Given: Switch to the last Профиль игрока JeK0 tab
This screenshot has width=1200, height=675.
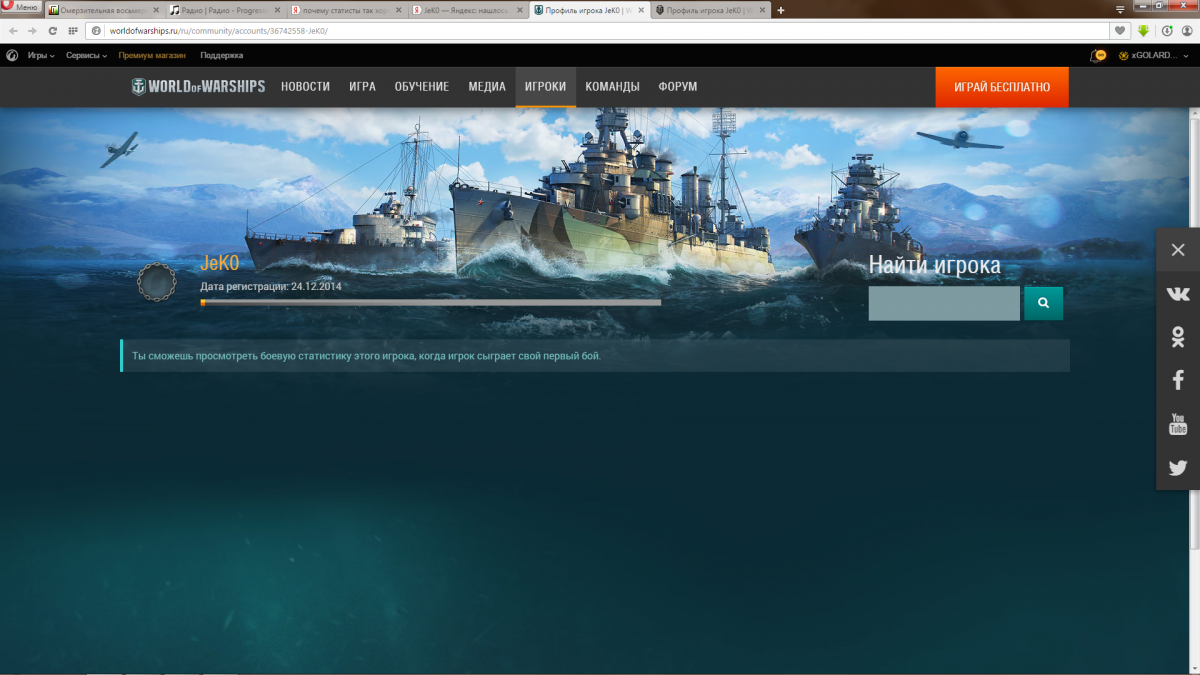Looking at the screenshot, I should click(710, 10).
